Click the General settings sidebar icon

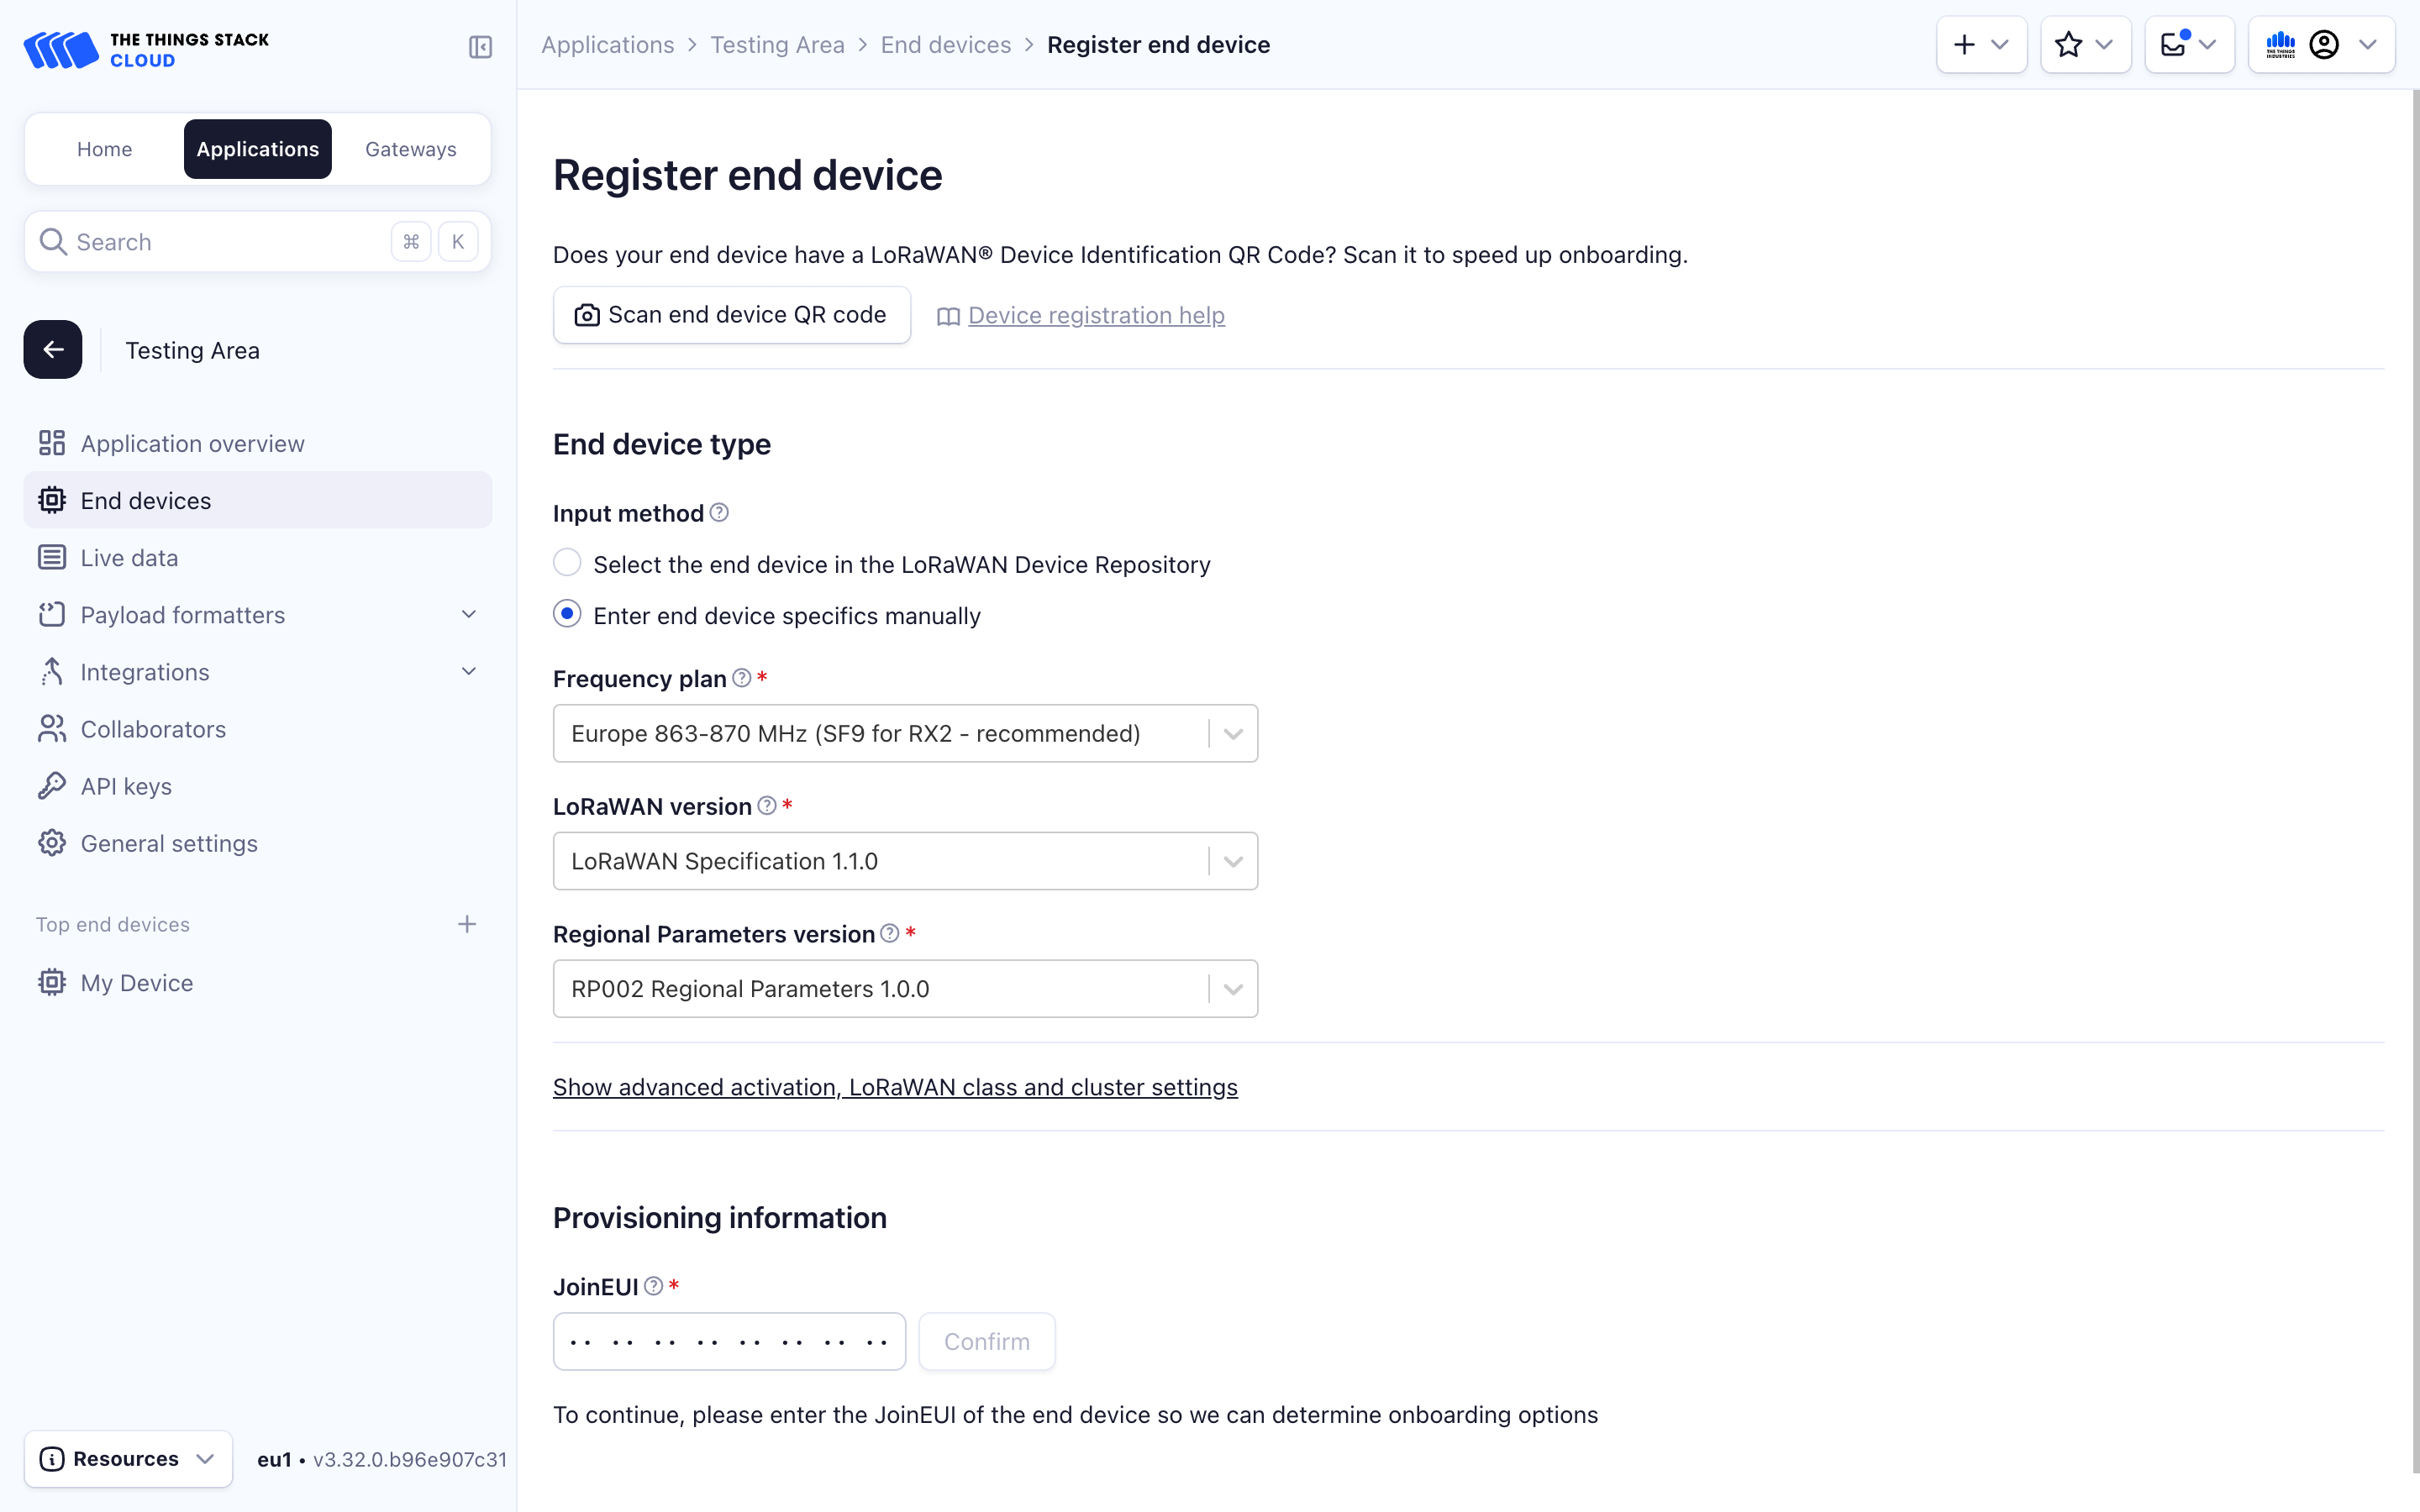tap(52, 842)
